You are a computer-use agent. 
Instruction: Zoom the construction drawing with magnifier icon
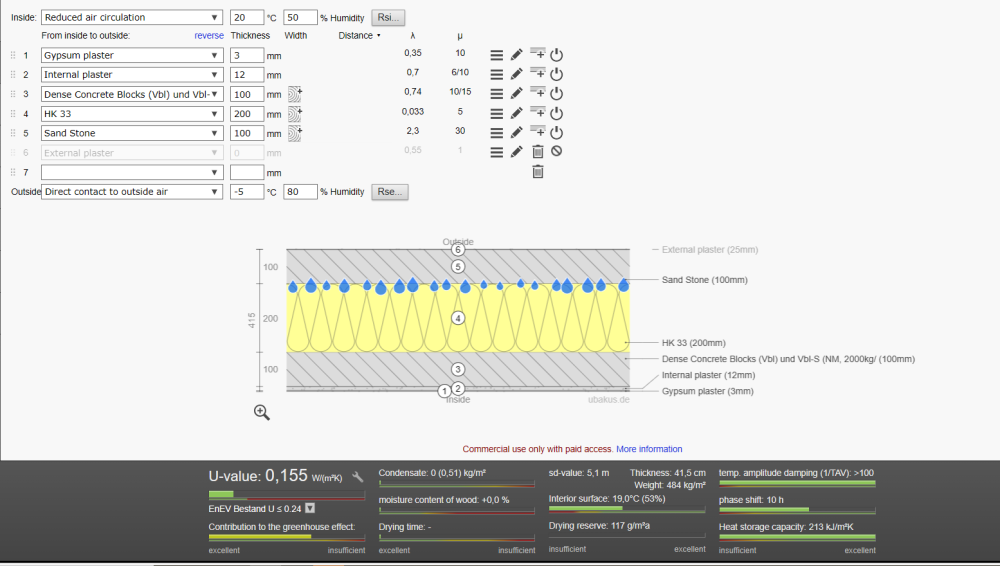click(261, 412)
